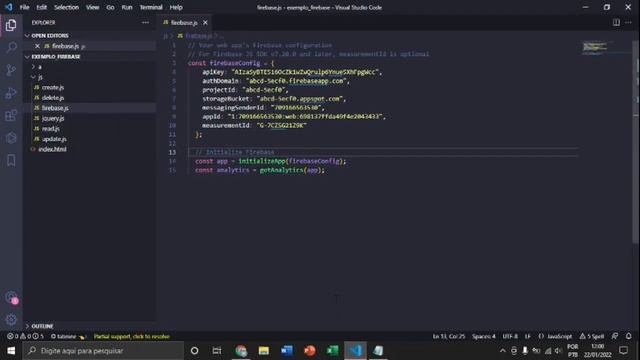This screenshot has width=640, height=360.
Task: Change end of line sequence LF
Action: (528, 336)
